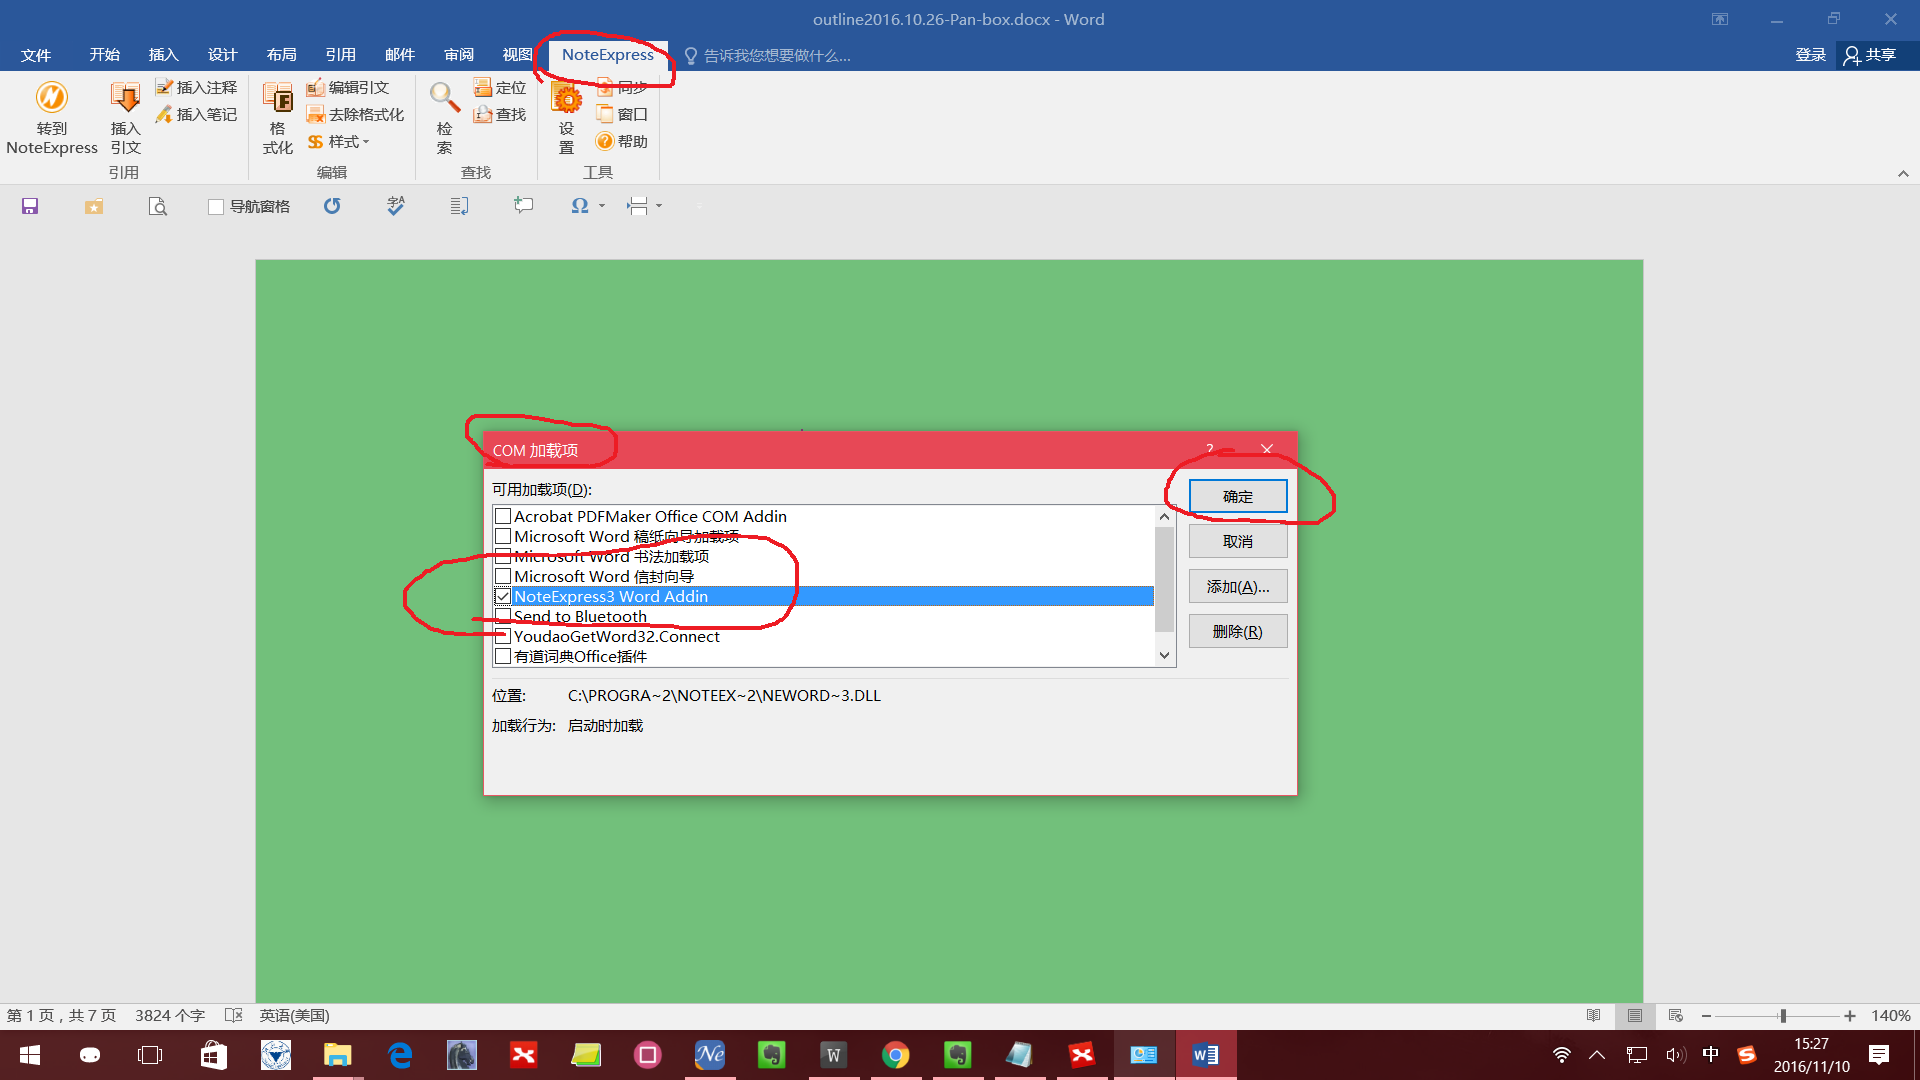Click zoom out minus button
Viewport: 1920px width, 1080px height.
pyautogui.click(x=1706, y=1016)
